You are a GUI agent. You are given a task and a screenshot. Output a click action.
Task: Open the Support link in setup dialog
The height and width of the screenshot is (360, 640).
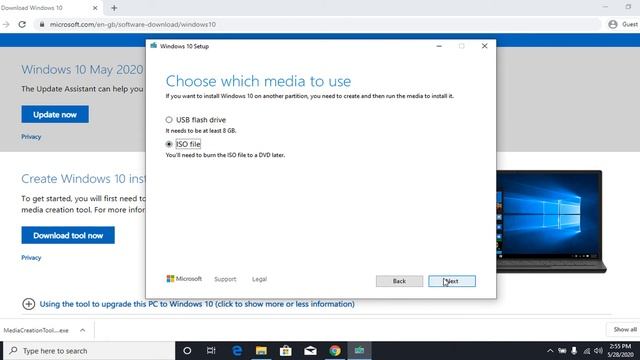coord(225,279)
